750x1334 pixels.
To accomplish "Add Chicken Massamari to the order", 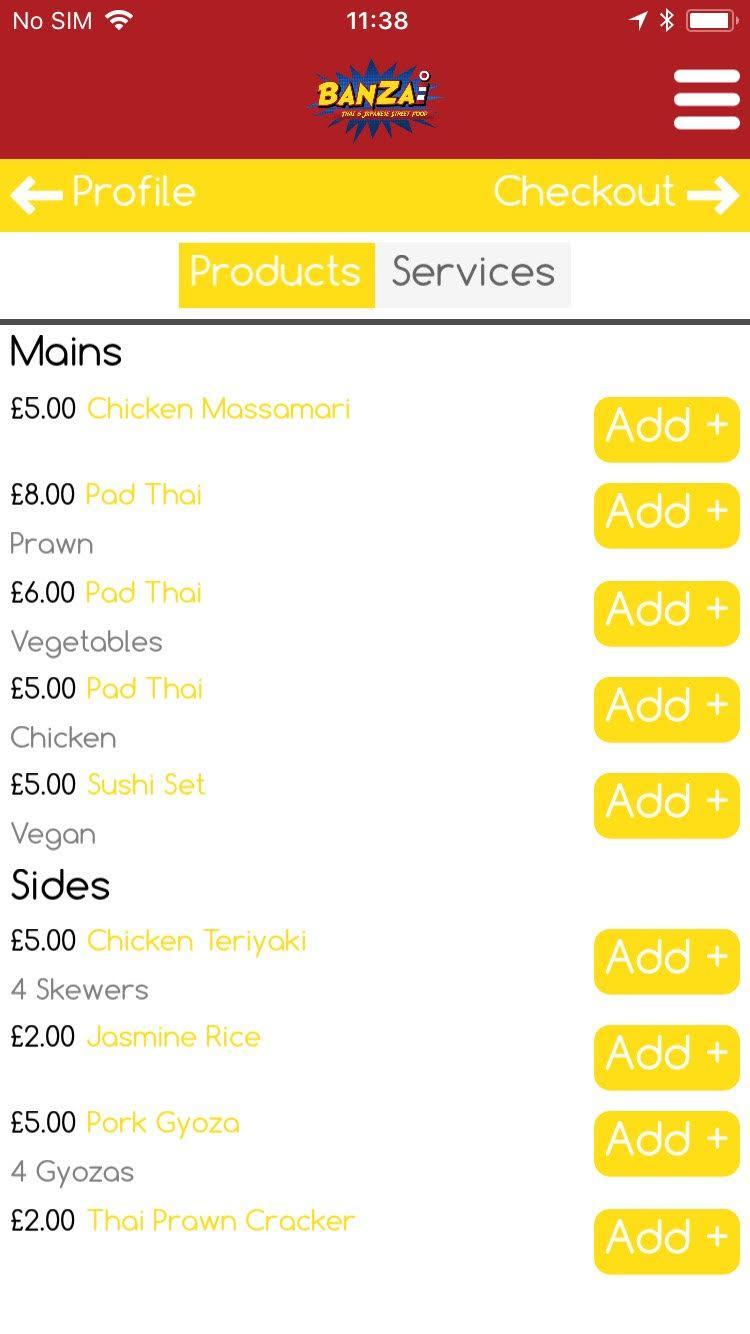I will click(666, 429).
